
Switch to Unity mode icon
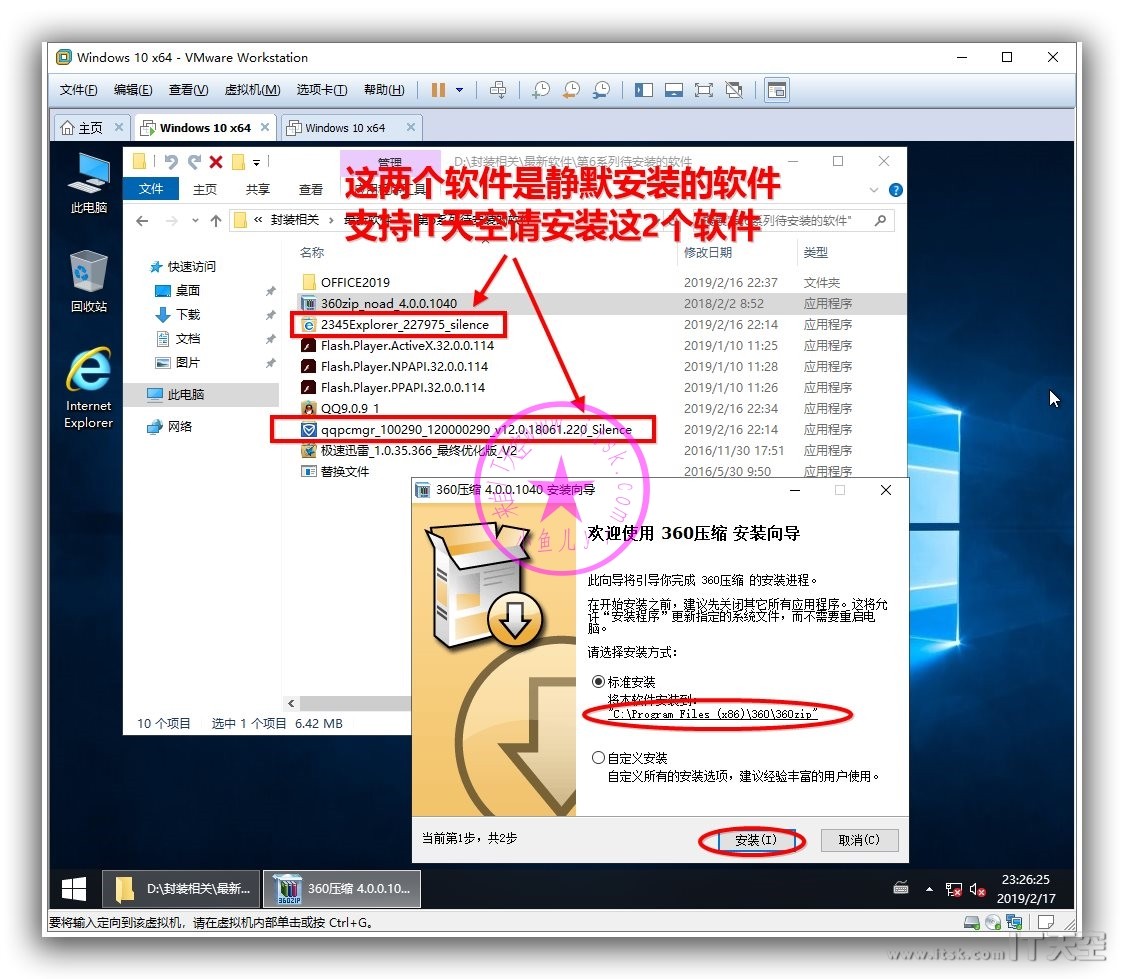tap(734, 90)
